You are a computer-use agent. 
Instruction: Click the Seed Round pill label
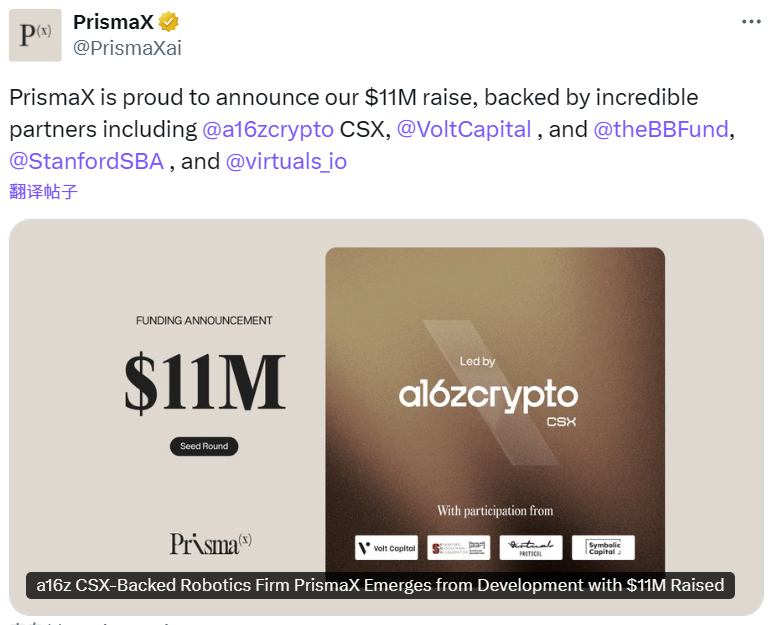click(x=204, y=446)
